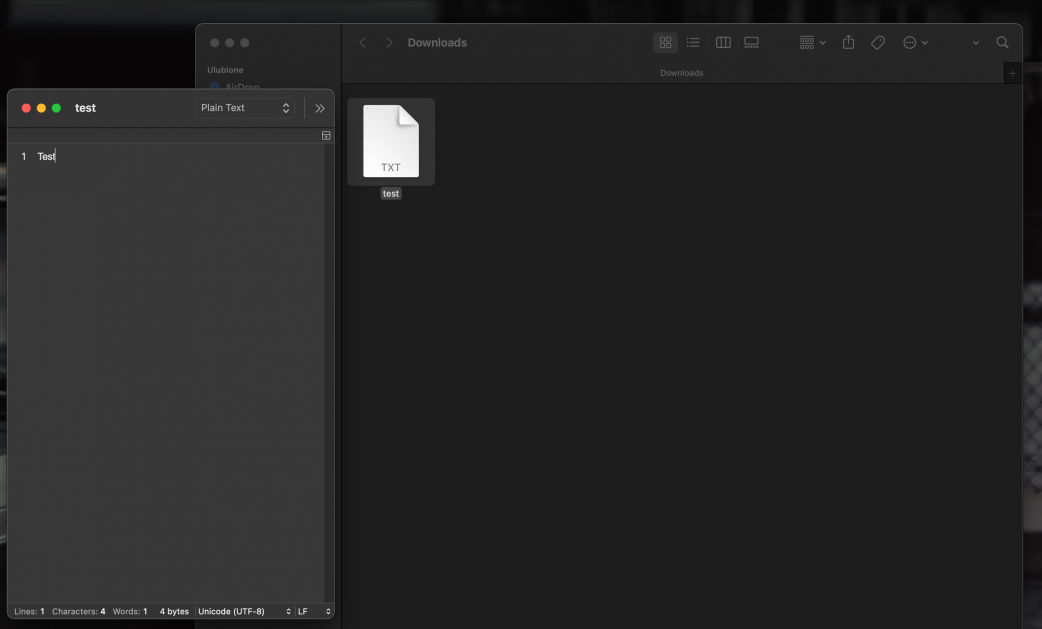Screen dimensions: 1042x629
Task: Switch Finder to icon grid view
Action: point(665,43)
